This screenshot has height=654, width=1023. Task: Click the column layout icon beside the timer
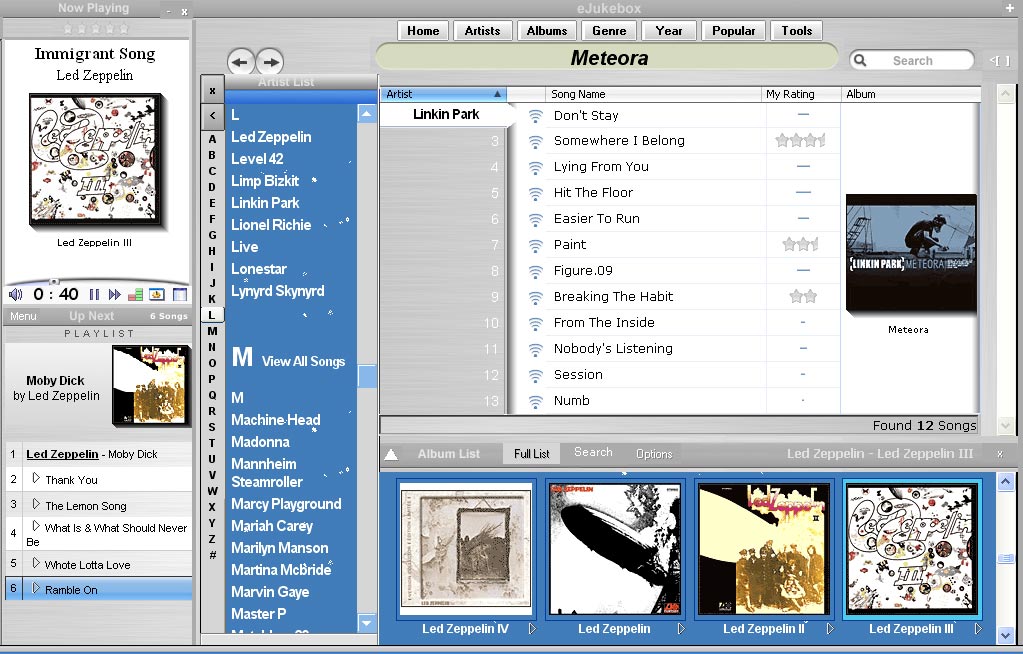[x=180, y=294]
